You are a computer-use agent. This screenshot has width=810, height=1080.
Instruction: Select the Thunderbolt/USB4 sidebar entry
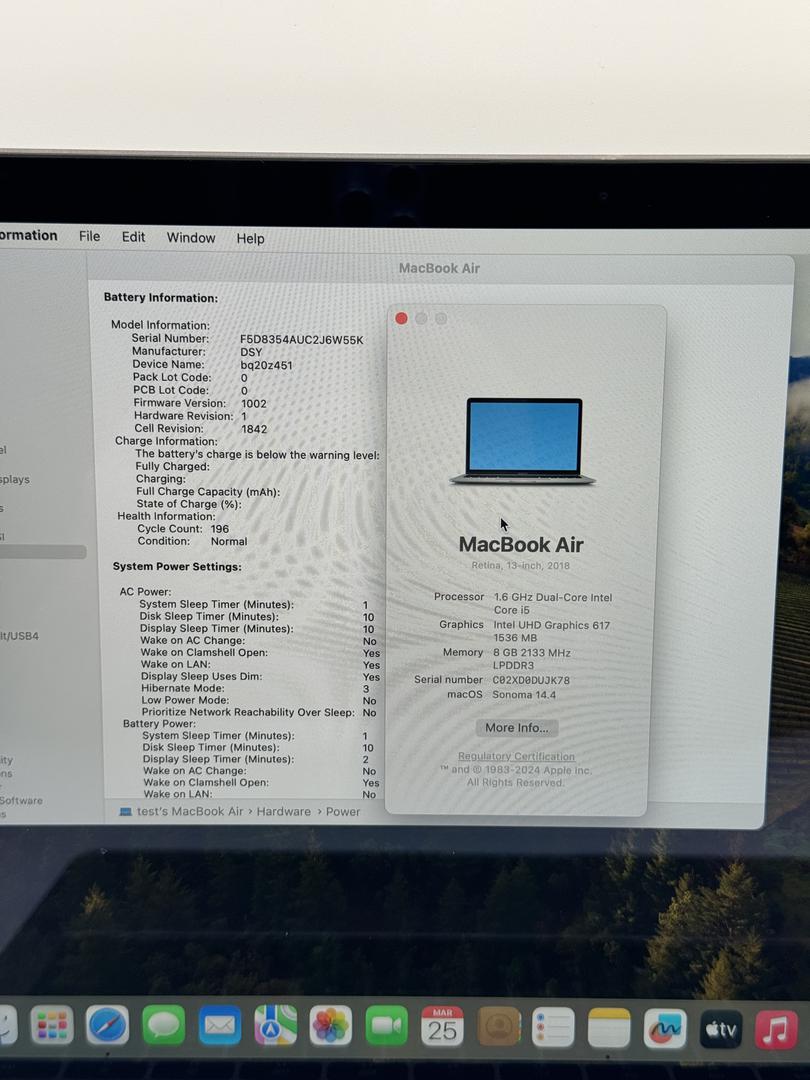tap(19, 636)
